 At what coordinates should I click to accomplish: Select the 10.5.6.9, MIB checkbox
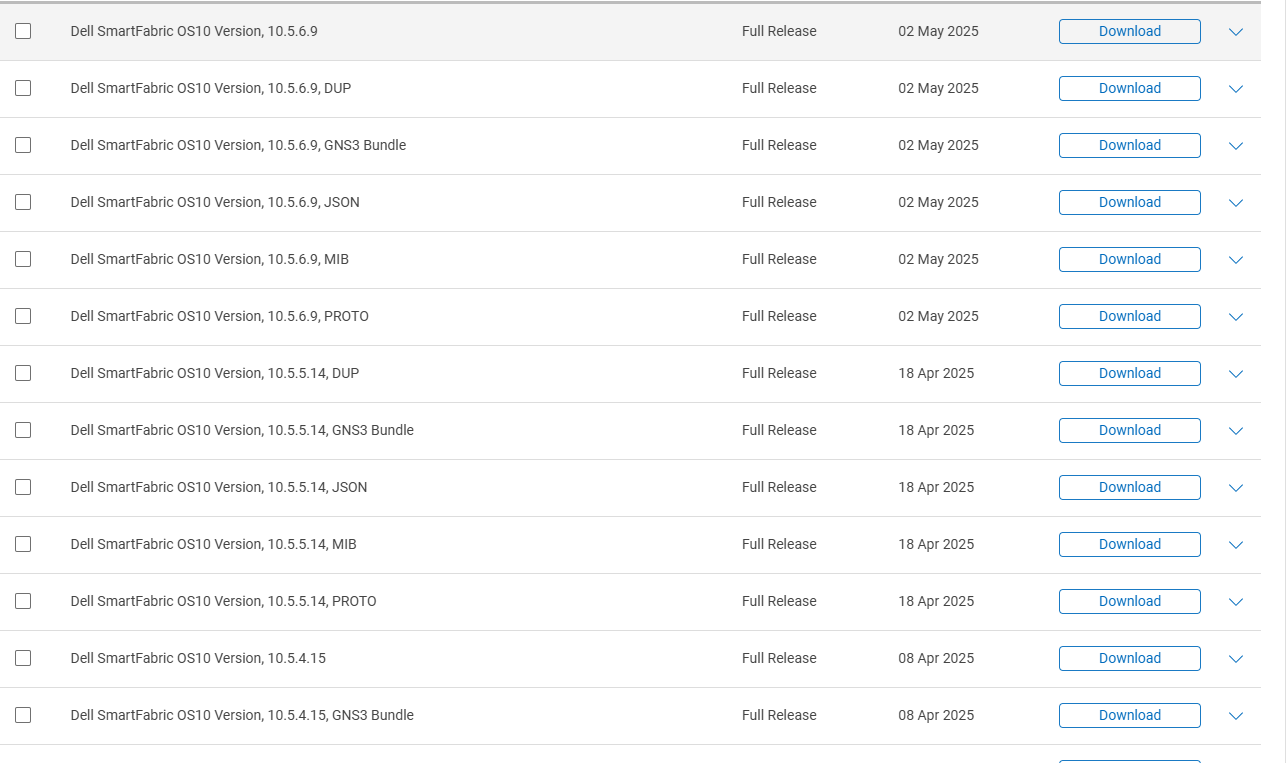(x=23, y=259)
